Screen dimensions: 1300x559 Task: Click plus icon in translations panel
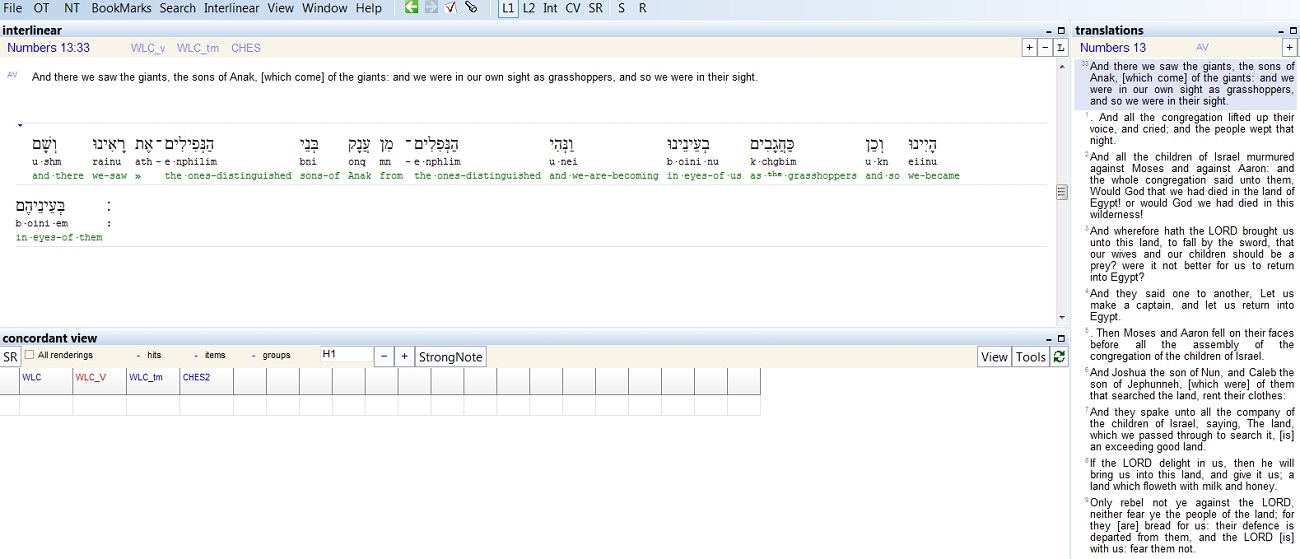1289,48
